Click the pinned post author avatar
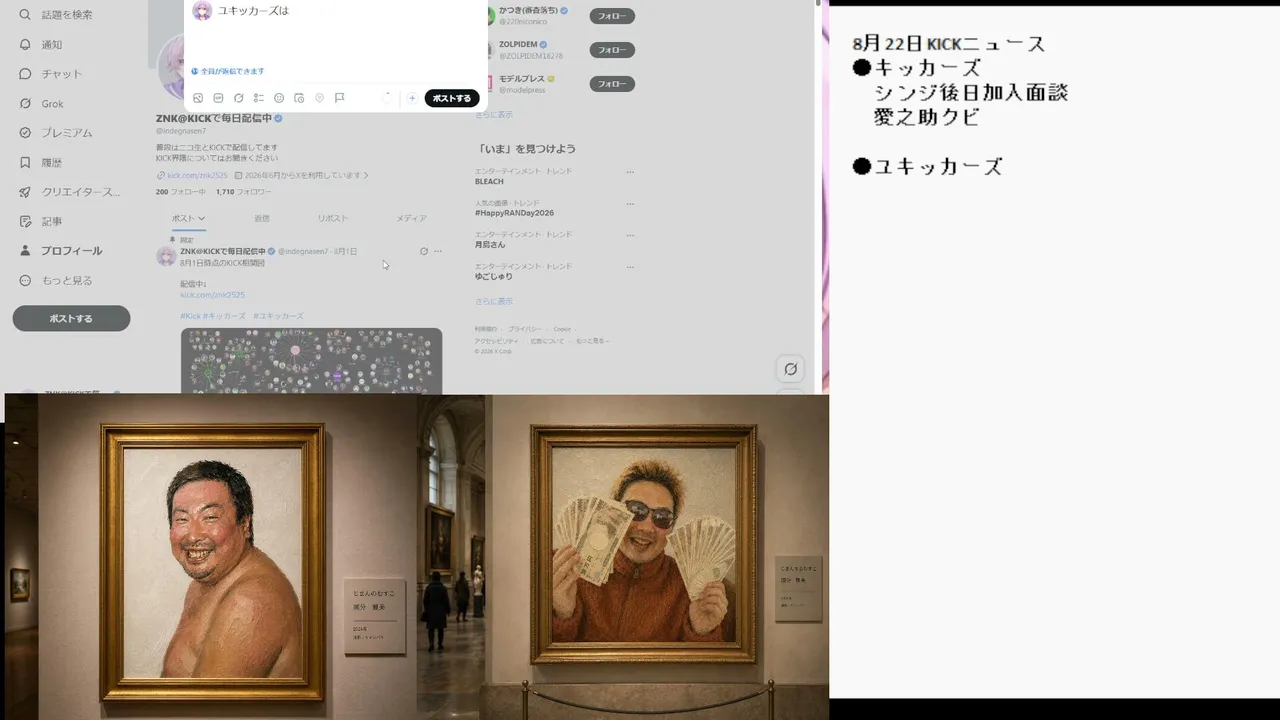This screenshot has height=720, width=1280. click(166, 257)
